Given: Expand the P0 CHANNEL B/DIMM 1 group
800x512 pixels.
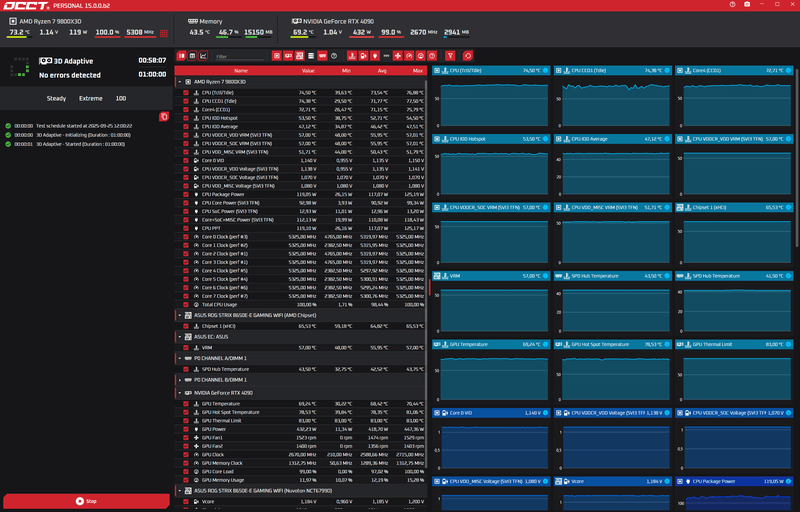Looking at the screenshot, I should (x=180, y=380).
